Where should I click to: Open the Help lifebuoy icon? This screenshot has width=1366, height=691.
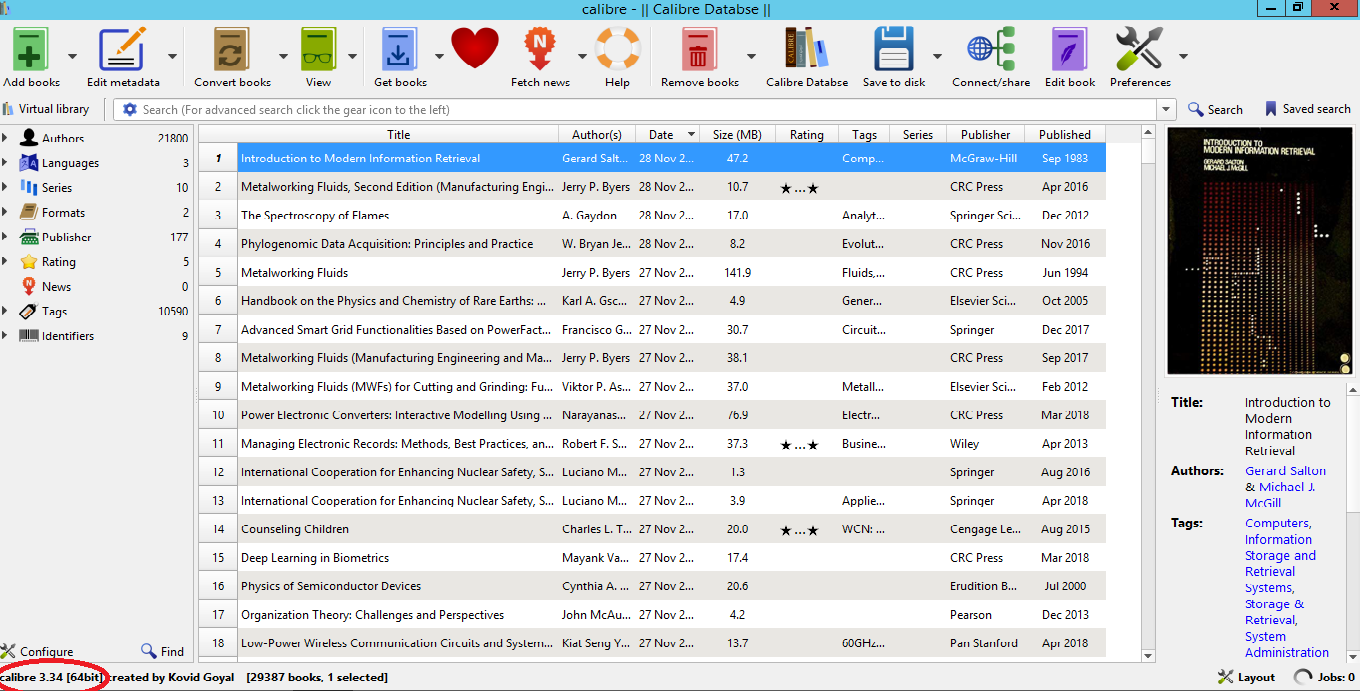point(617,48)
